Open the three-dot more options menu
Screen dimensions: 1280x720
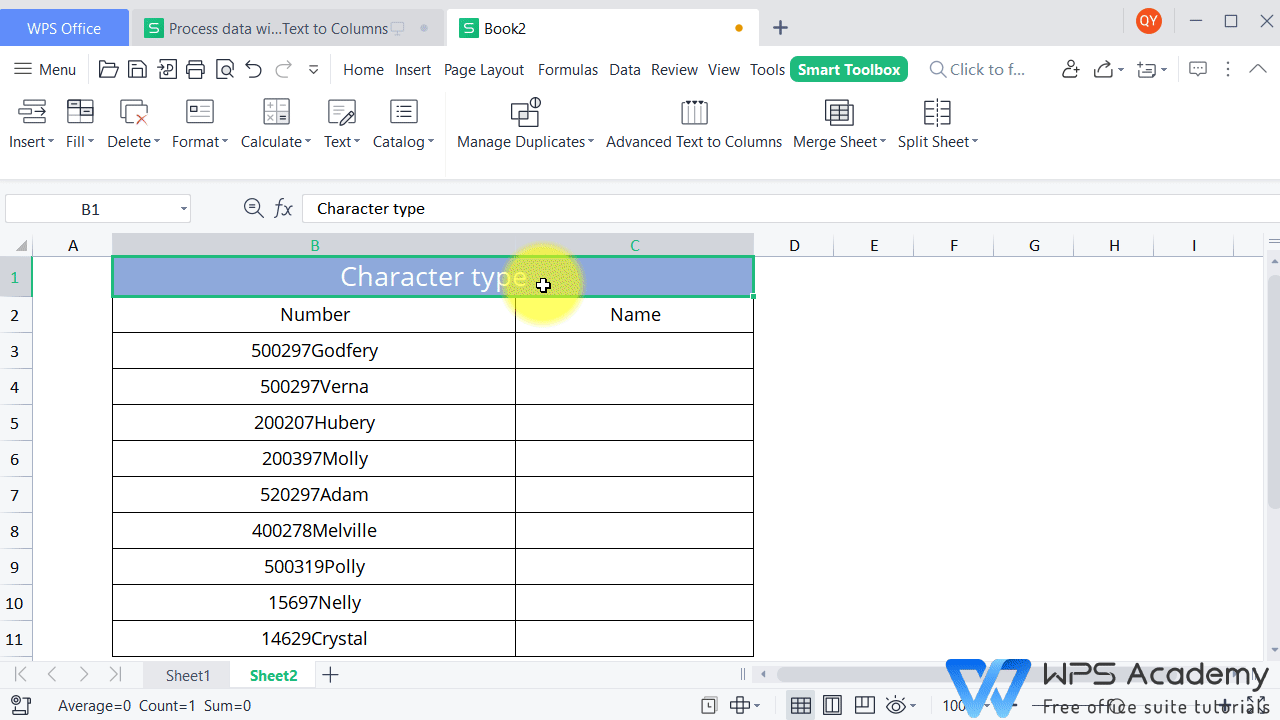click(1228, 69)
